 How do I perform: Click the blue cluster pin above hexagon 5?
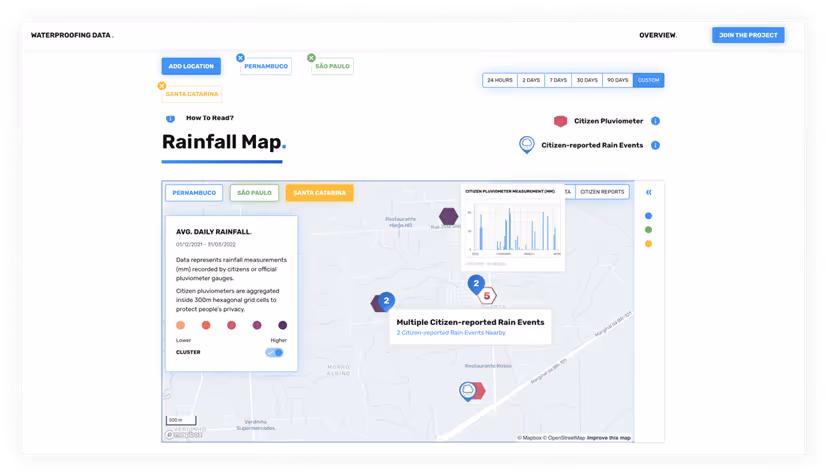pos(476,284)
